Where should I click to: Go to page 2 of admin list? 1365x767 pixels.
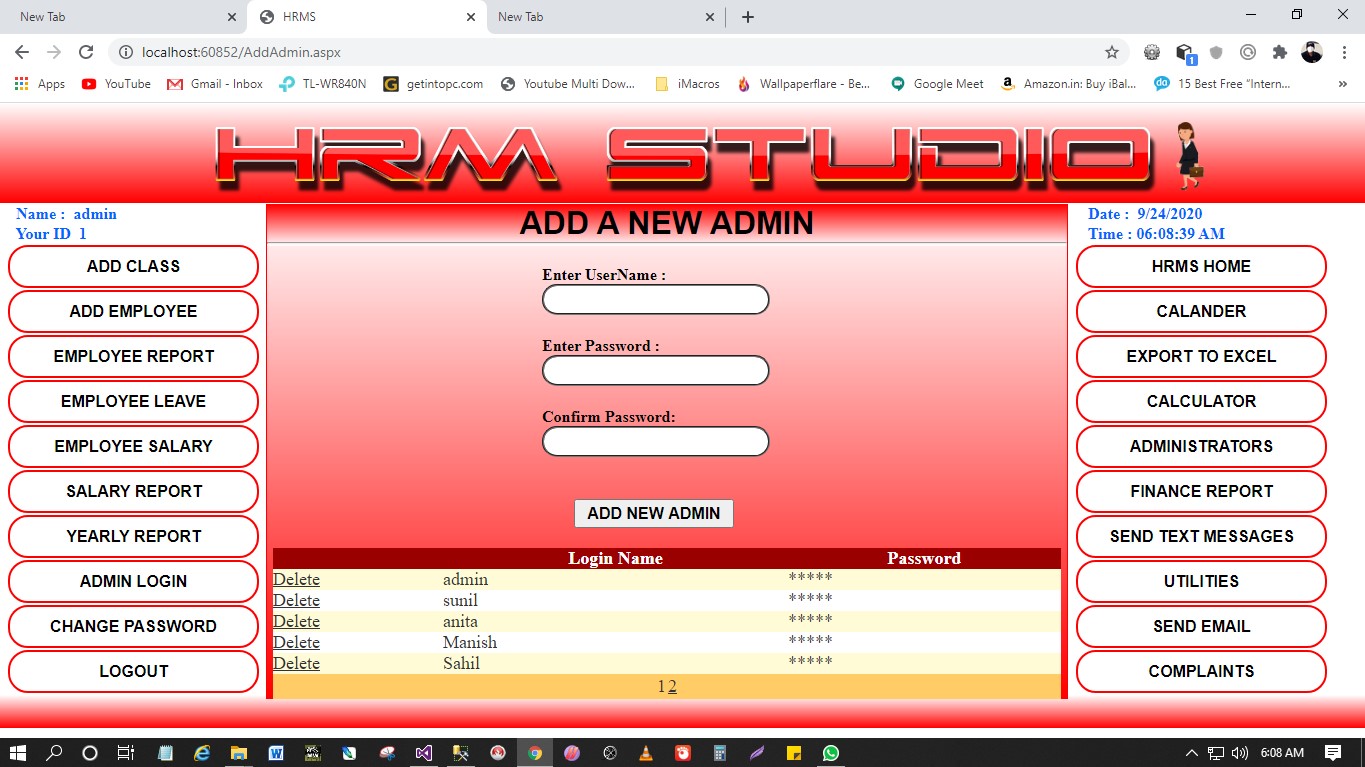point(673,686)
